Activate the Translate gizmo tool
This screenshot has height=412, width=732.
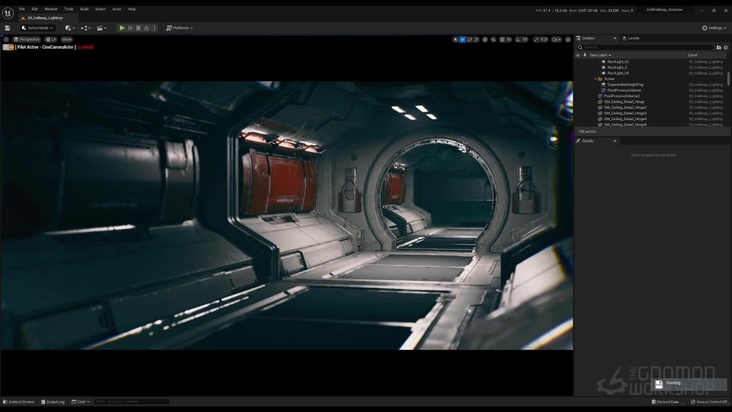(462, 40)
